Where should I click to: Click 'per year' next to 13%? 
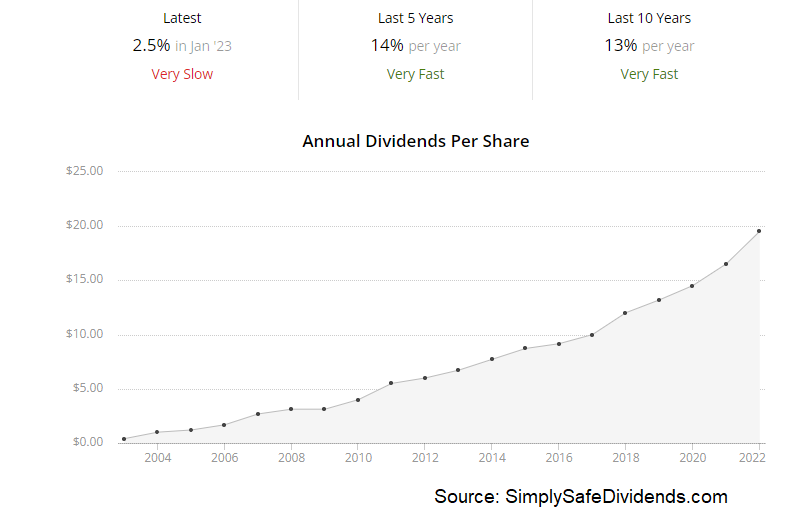[668, 46]
